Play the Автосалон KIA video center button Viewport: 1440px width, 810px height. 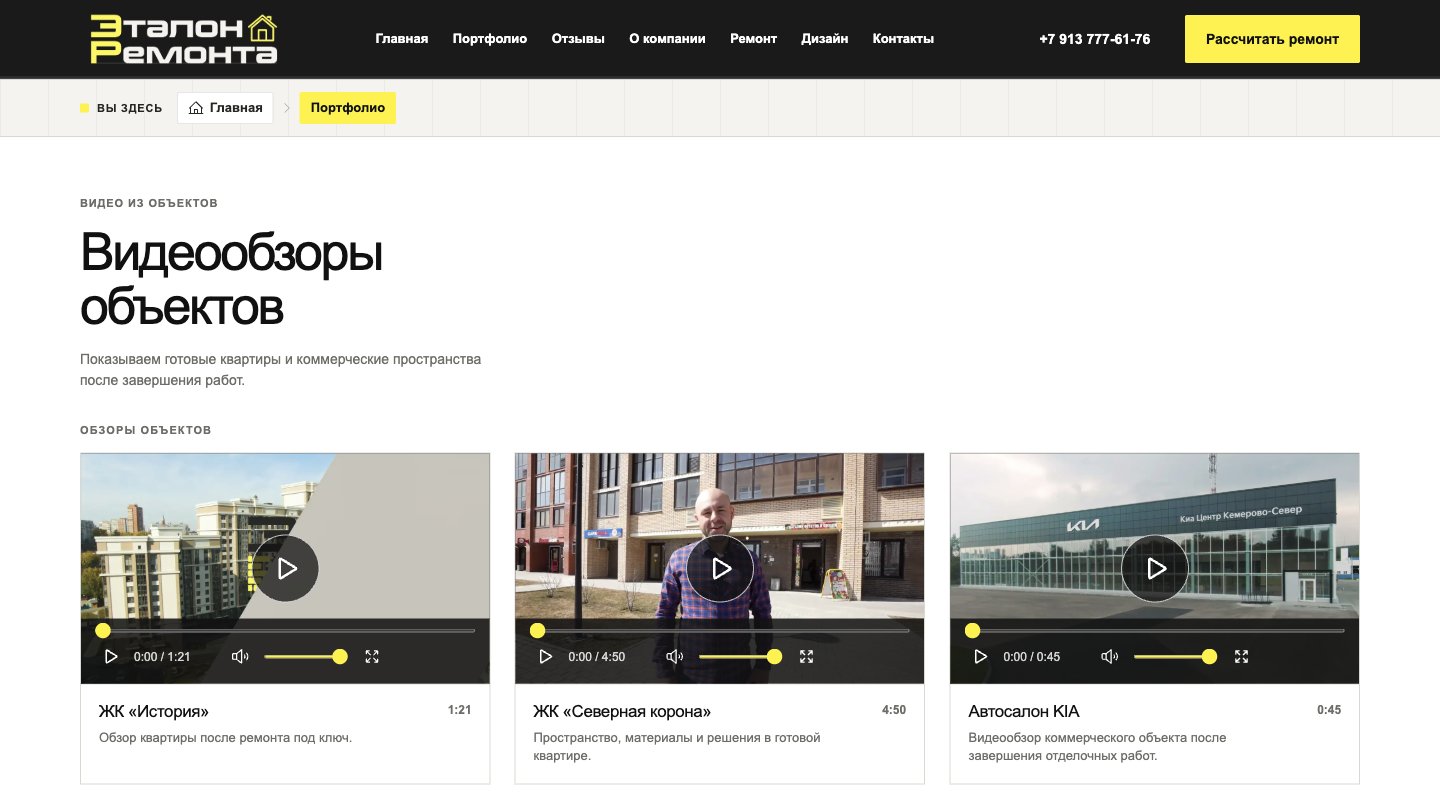[x=1155, y=569]
